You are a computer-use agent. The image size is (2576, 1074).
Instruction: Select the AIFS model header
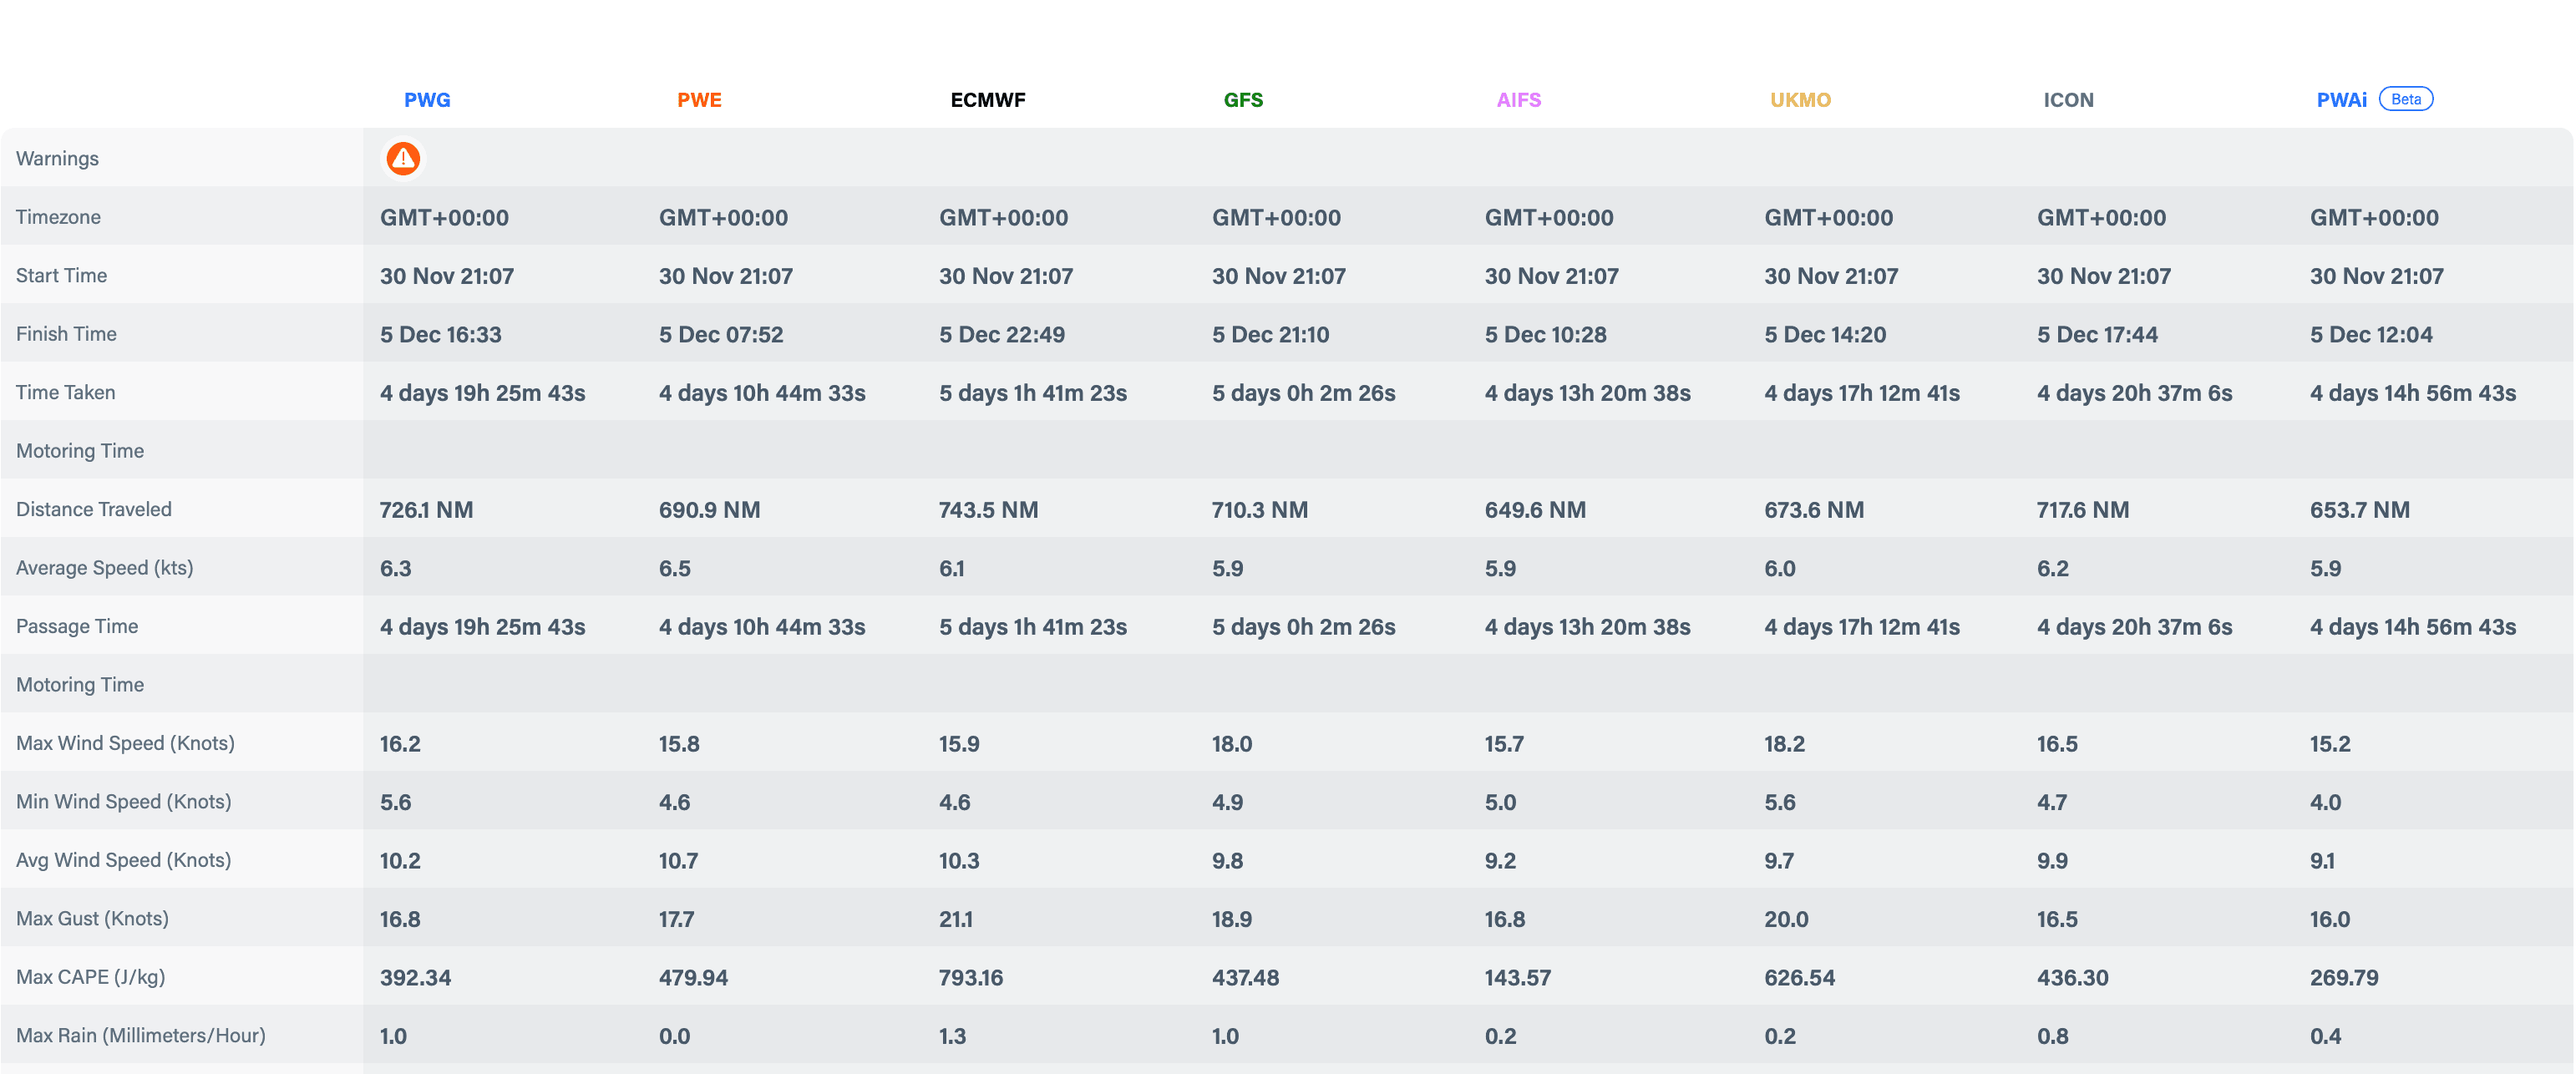(1518, 100)
